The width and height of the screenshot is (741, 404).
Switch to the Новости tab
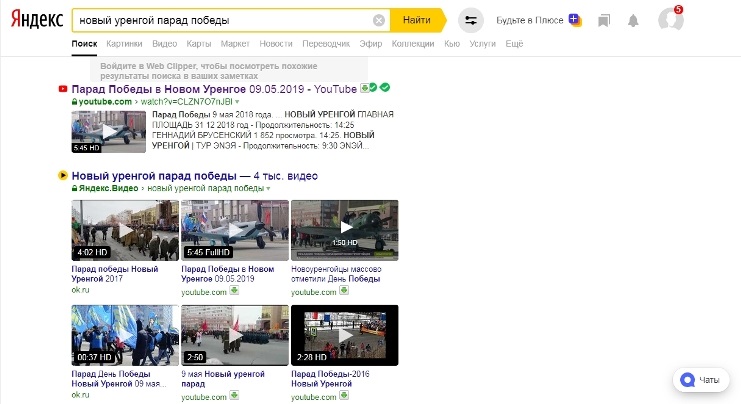tap(276, 43)
